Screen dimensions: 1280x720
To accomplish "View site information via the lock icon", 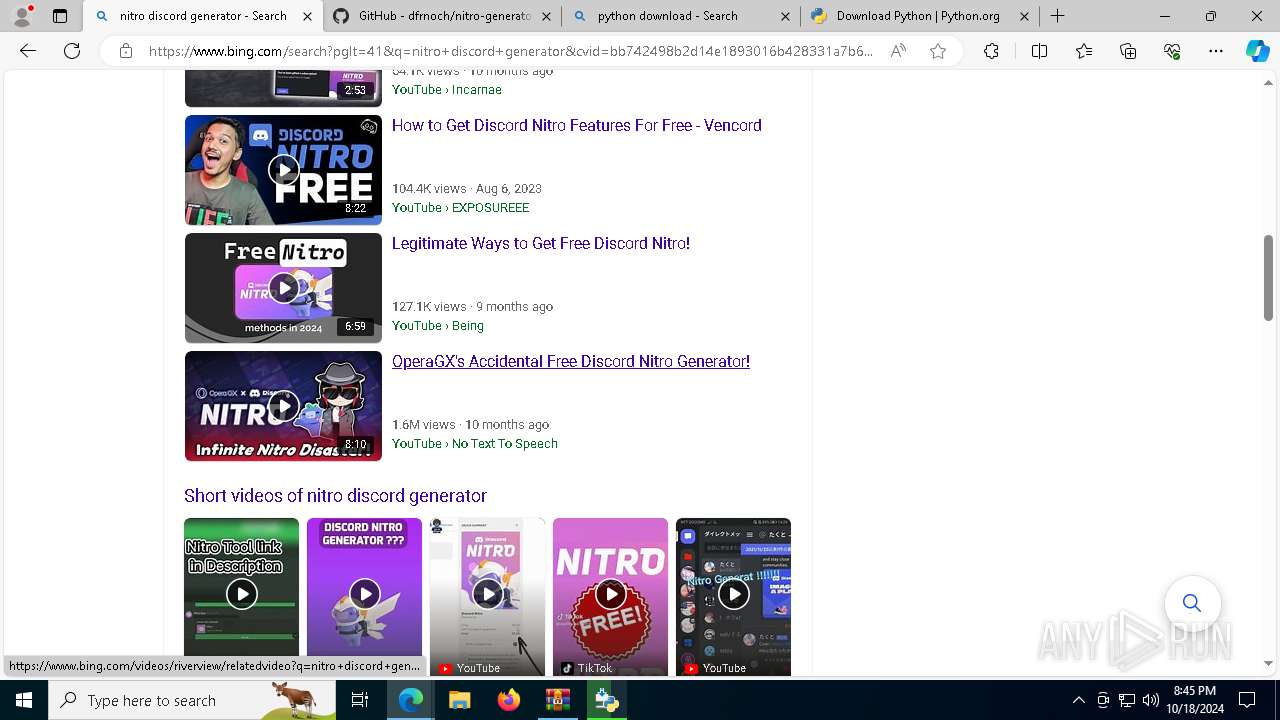I will pyautogui.click(x=126, y=51).
